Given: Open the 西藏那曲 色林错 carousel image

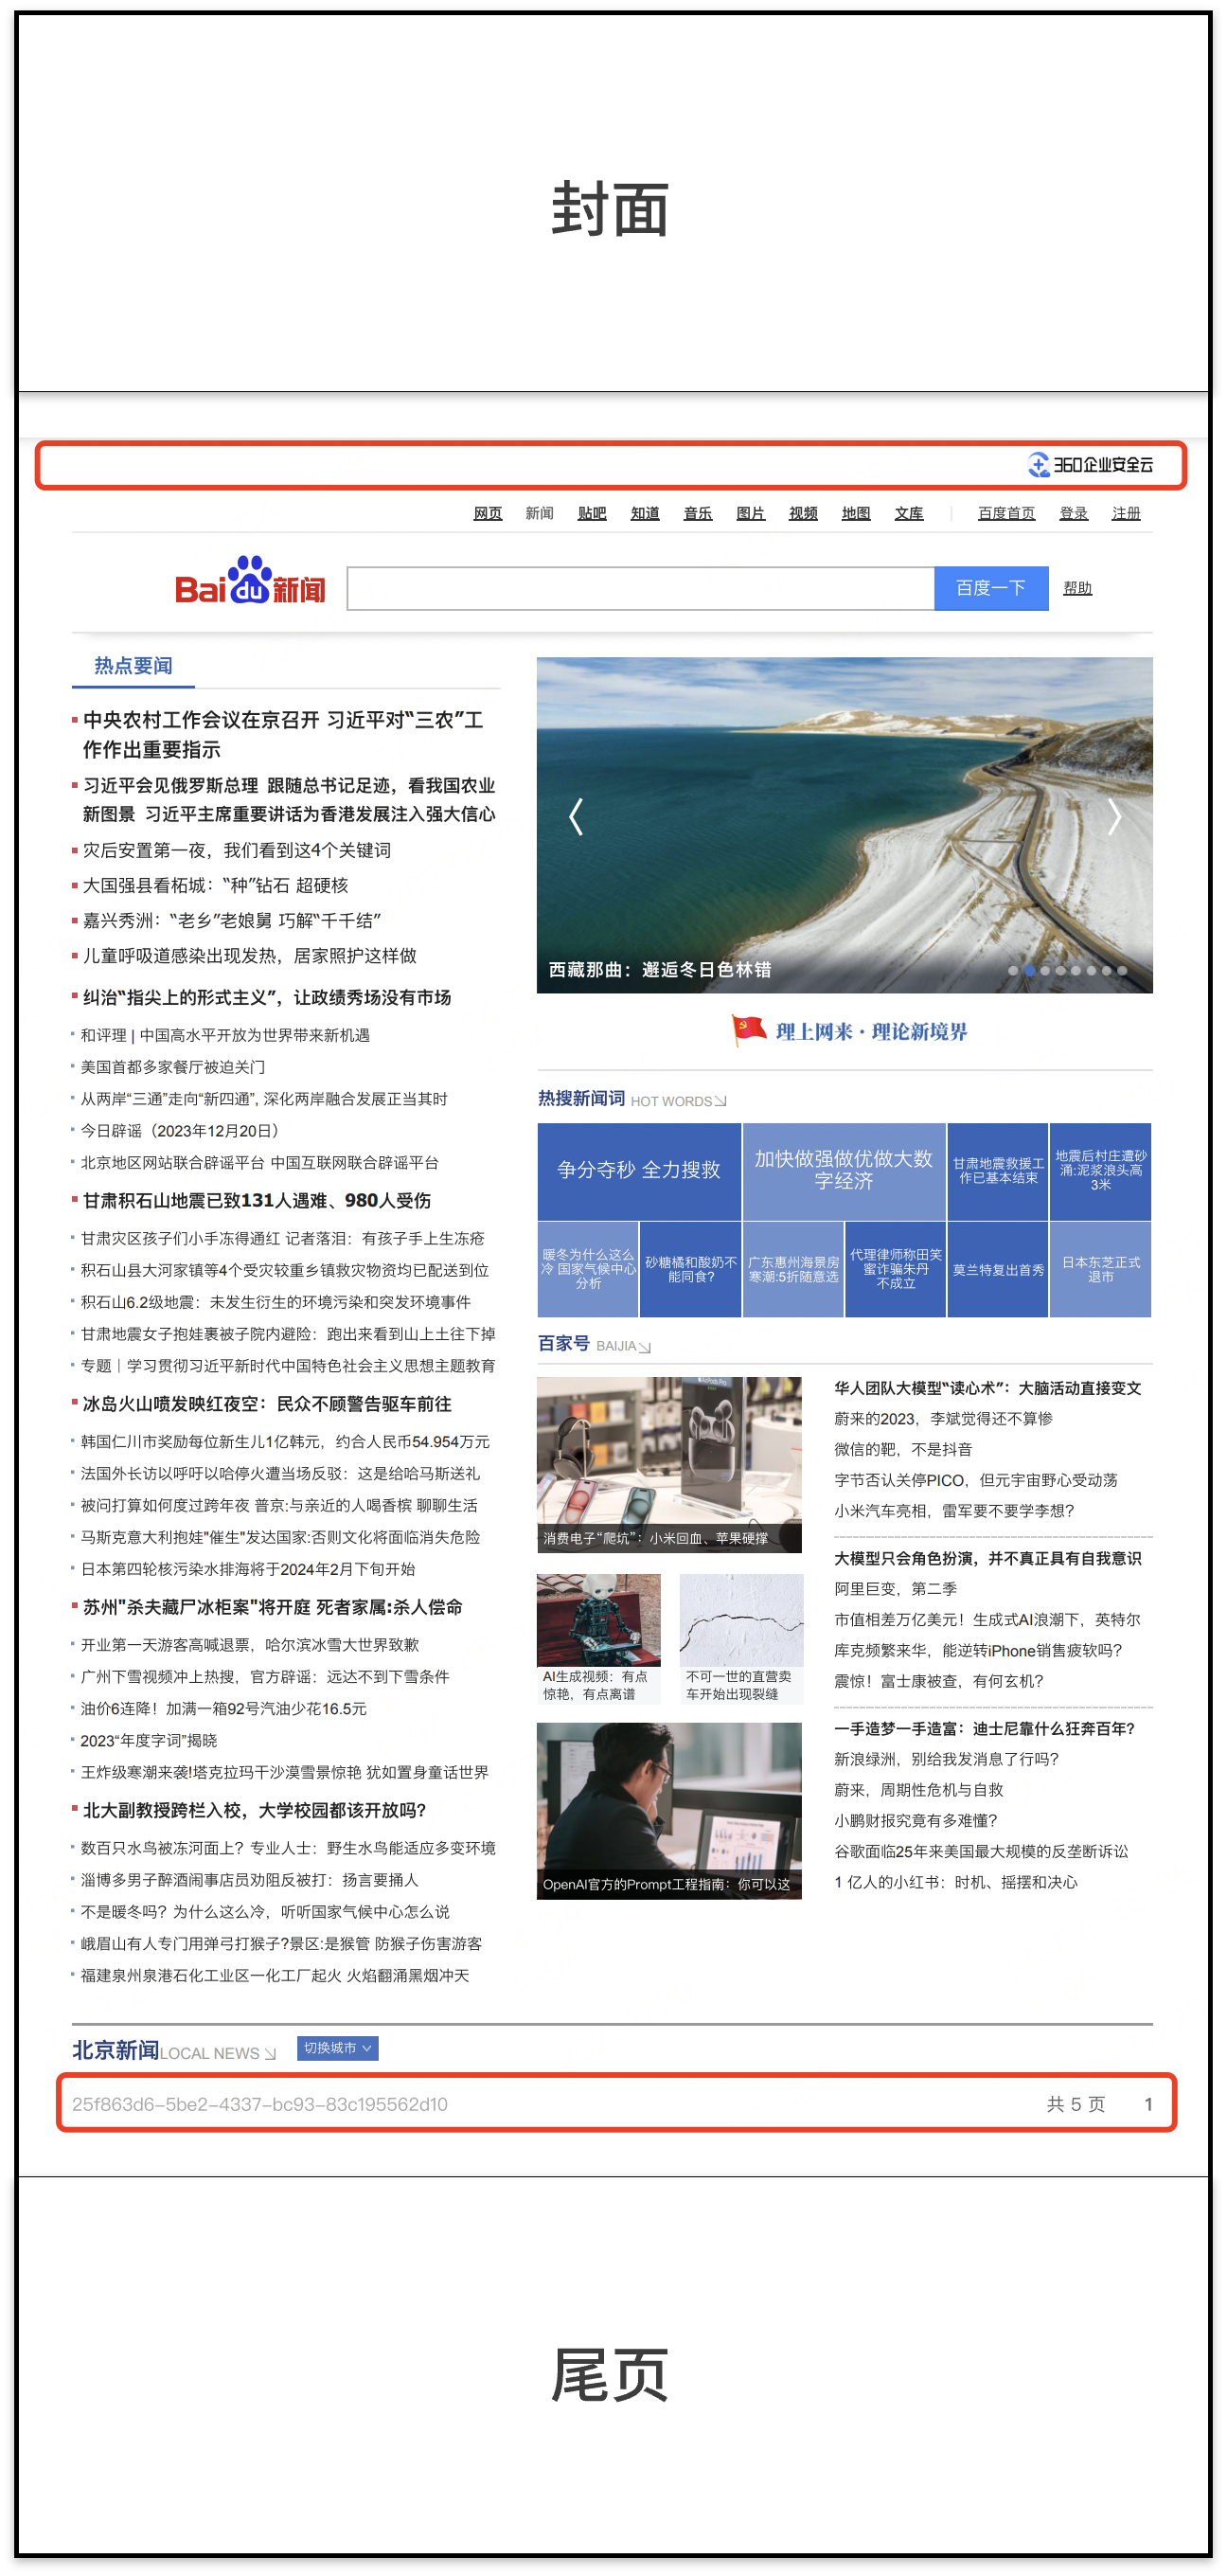Looking at the screenshot, I should click(x=845, y=825).
